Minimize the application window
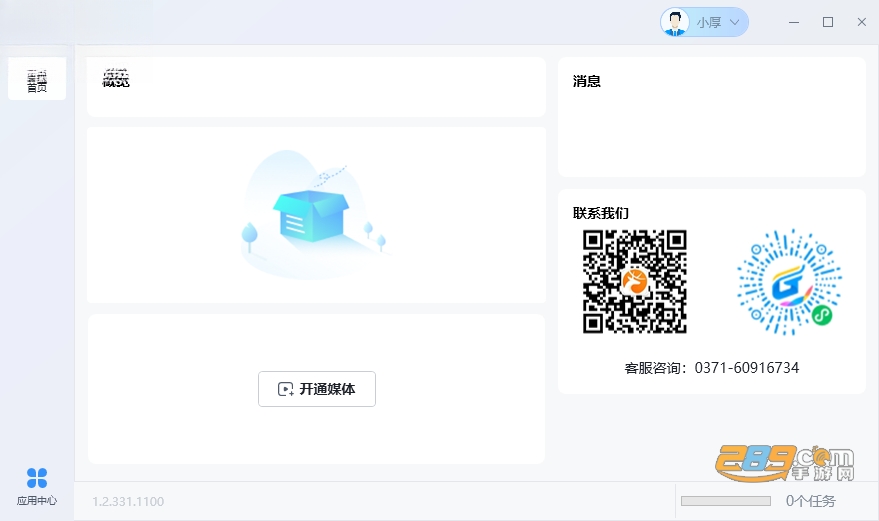Image resolution: width=879 pixels, height=521 pixels. click(x=794, y=22)
